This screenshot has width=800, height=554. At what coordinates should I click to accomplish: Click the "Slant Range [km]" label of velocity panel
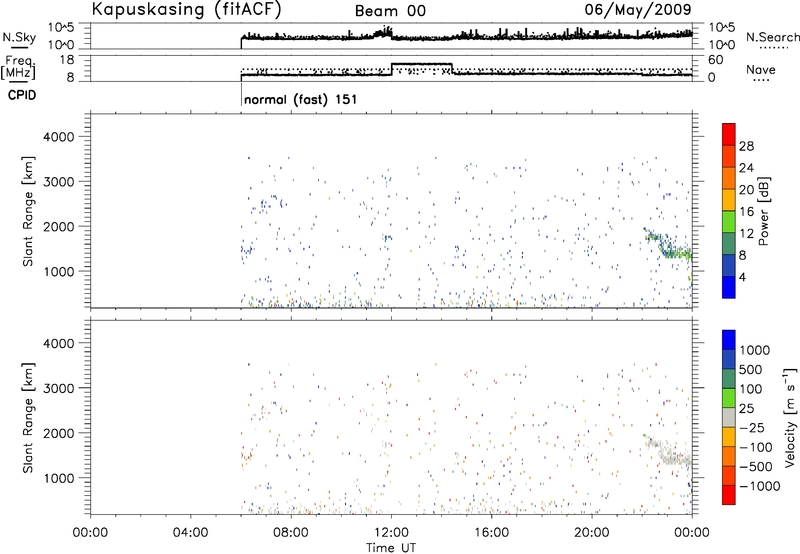tap(28, 418)
